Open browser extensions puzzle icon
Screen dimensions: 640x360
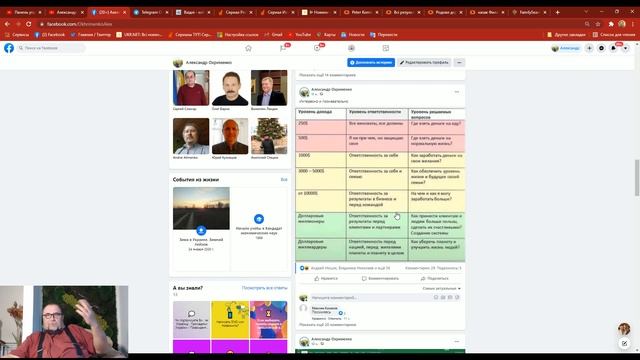(x=611, y=24)
